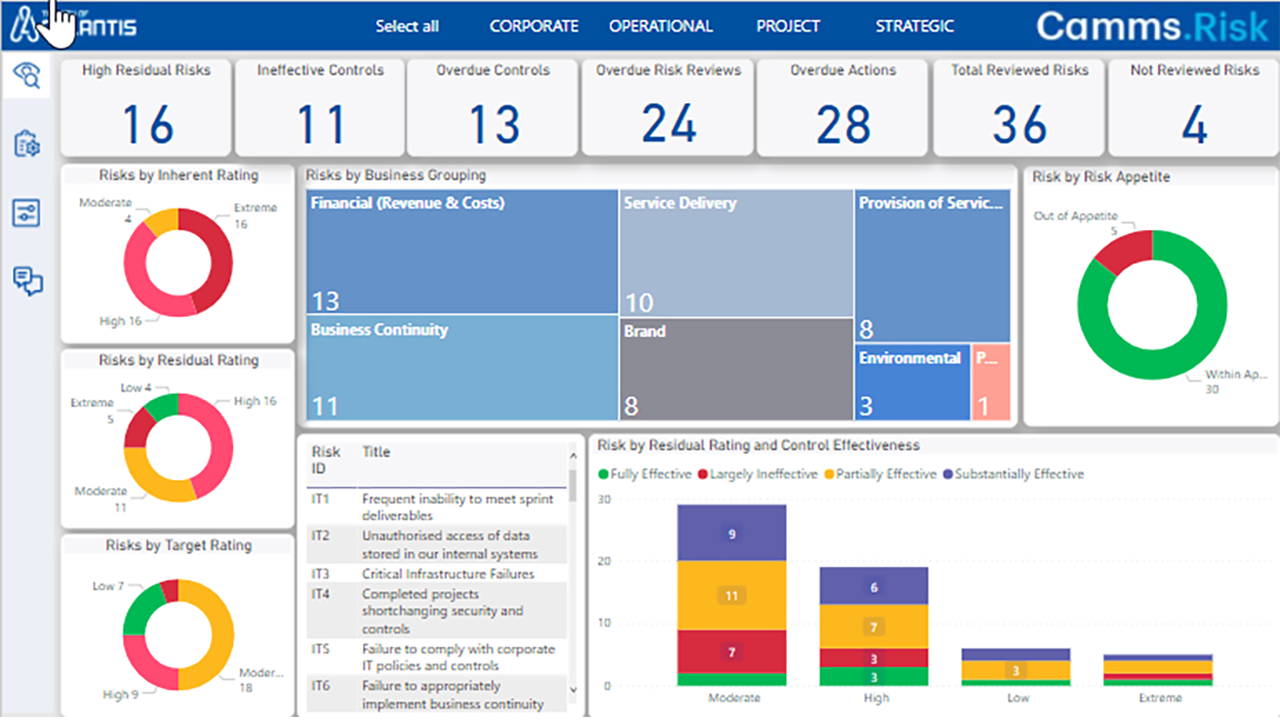Filter by STRATEGIC risks
The height and width of the screenshot is (720, 1280).
click(x=915, y=27)
